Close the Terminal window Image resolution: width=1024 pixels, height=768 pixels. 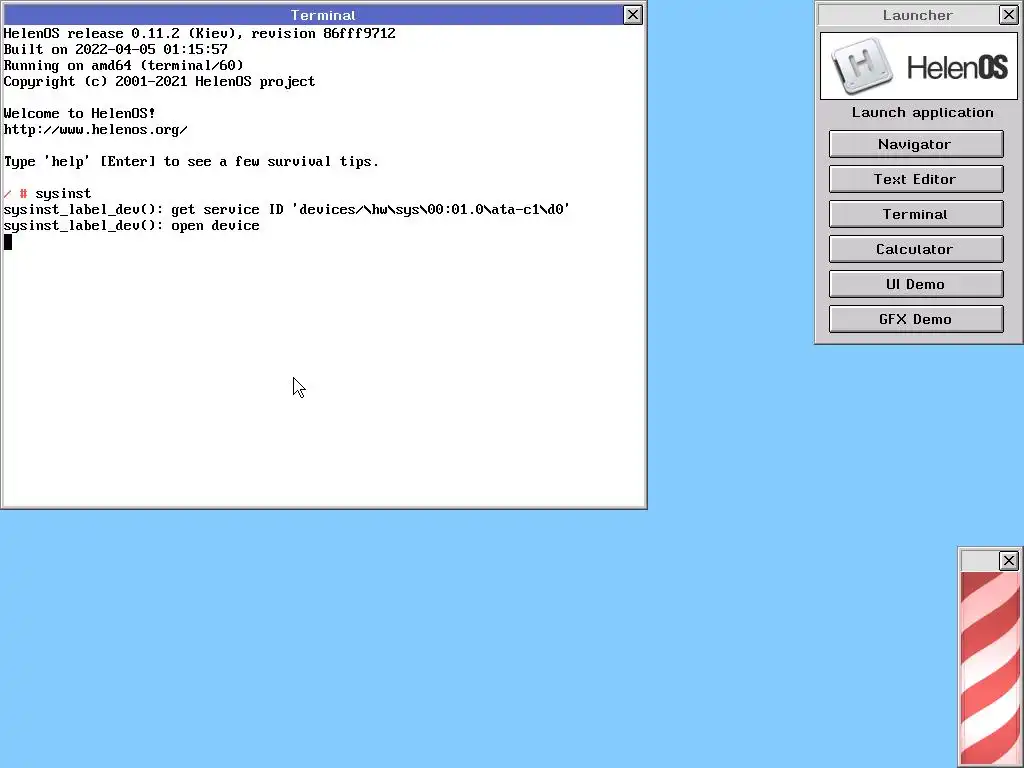633,15
